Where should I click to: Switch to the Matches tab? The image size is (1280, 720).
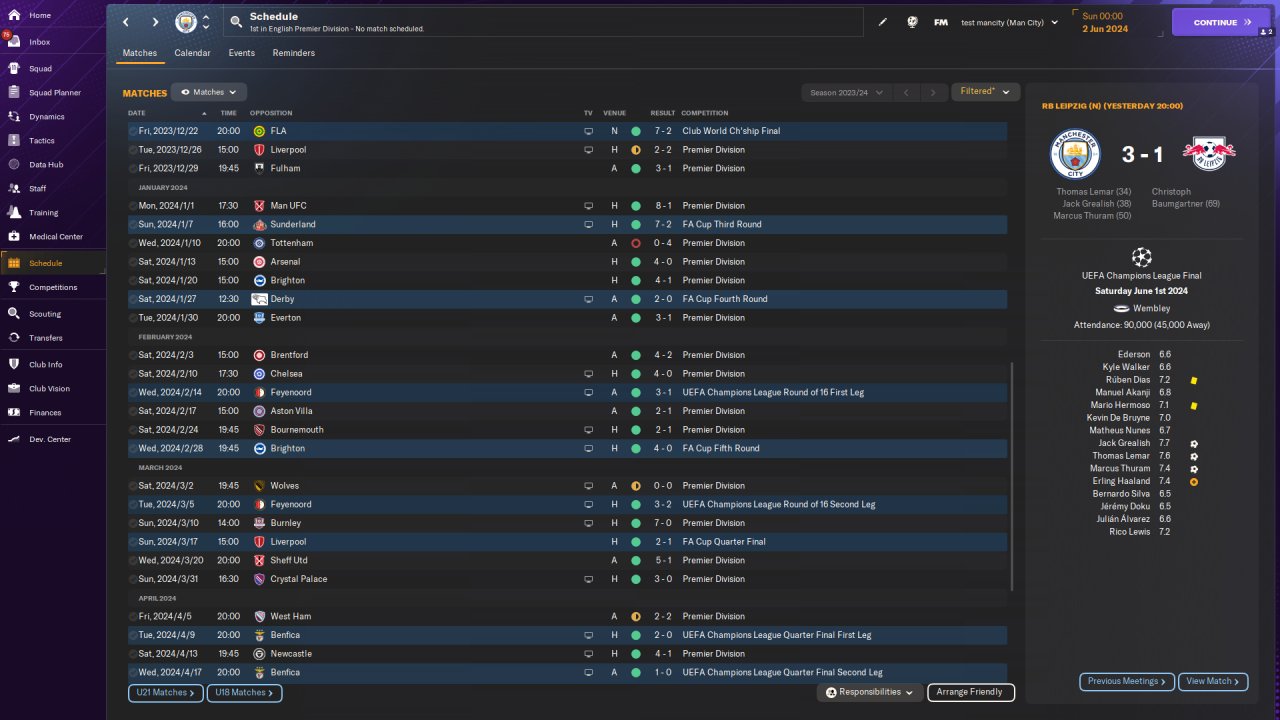[x=140, y=53]
